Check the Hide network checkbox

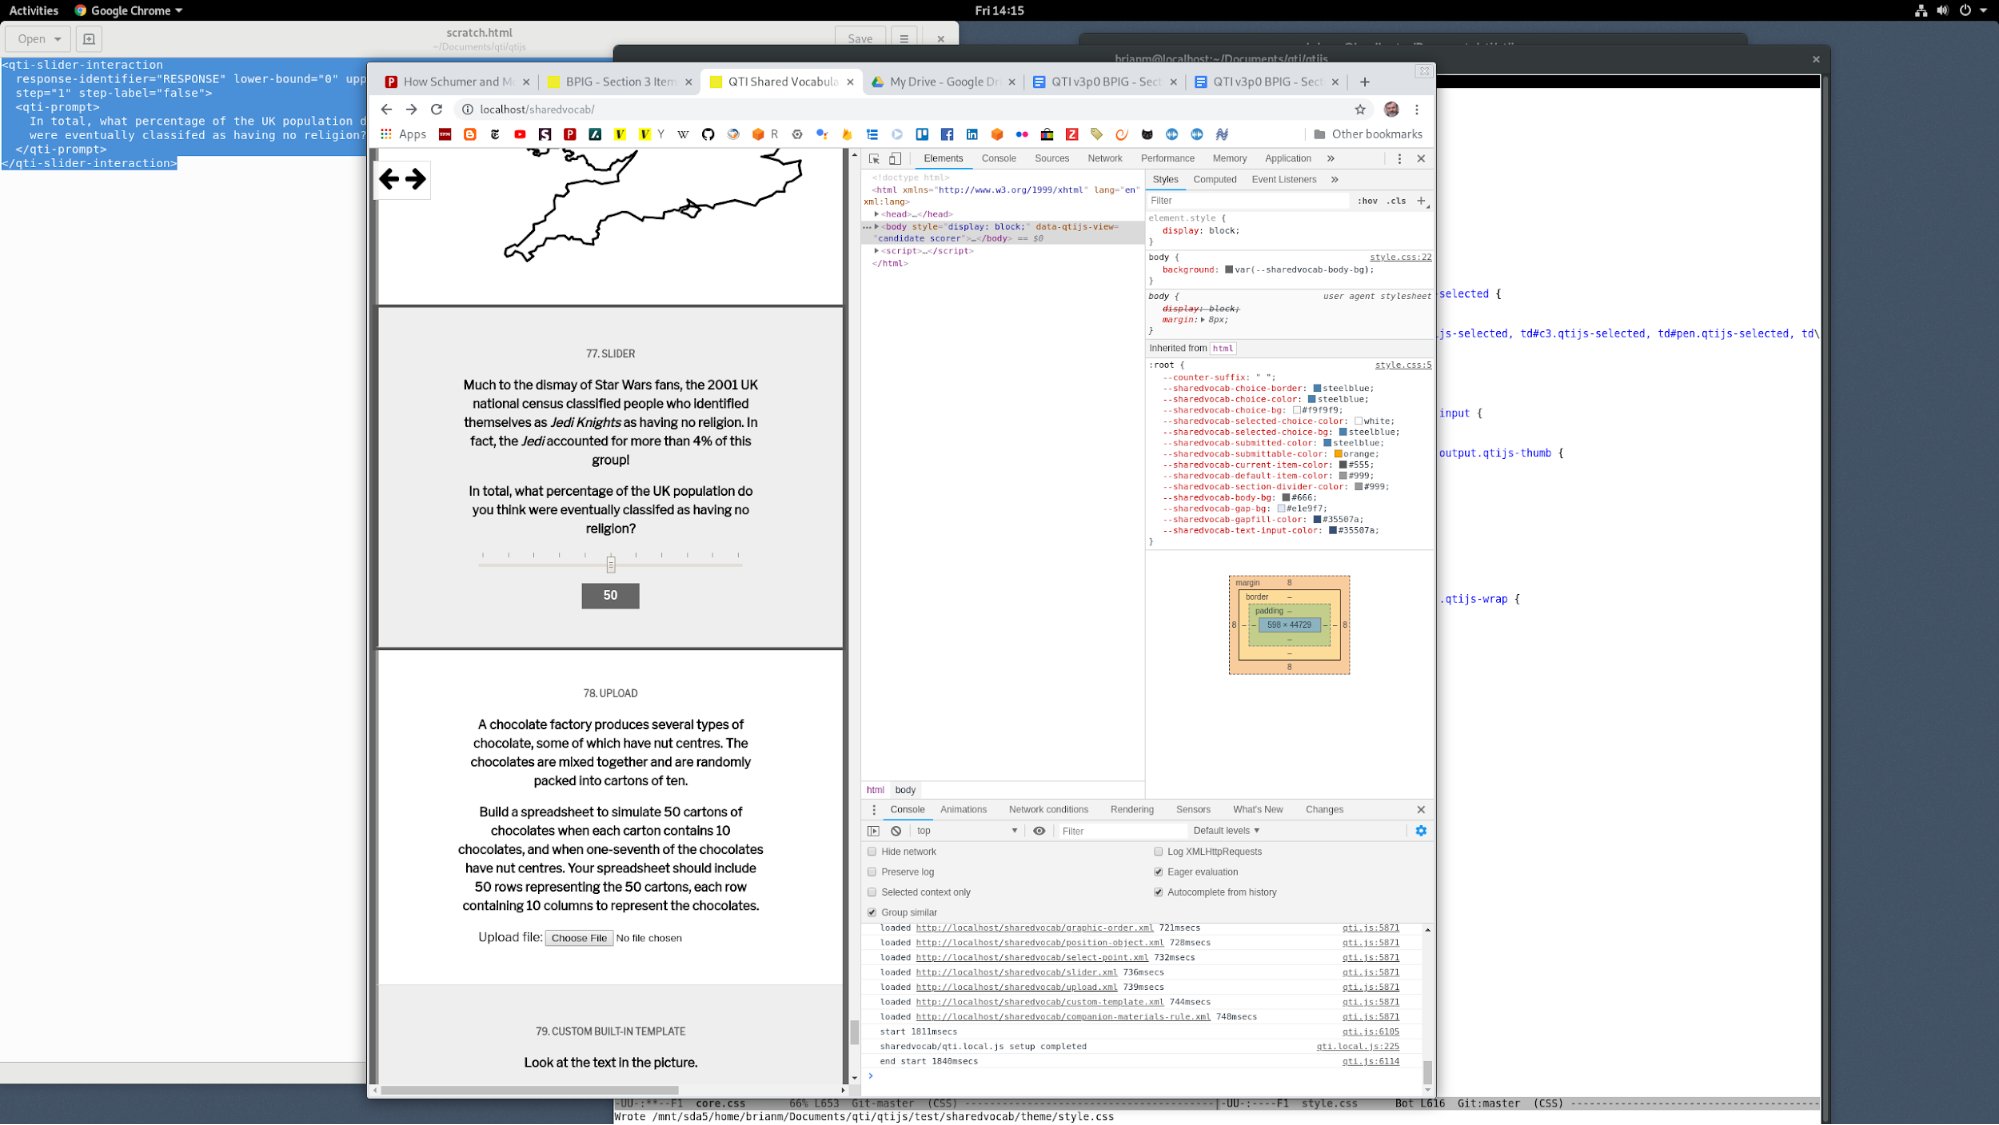click(872, 852)
